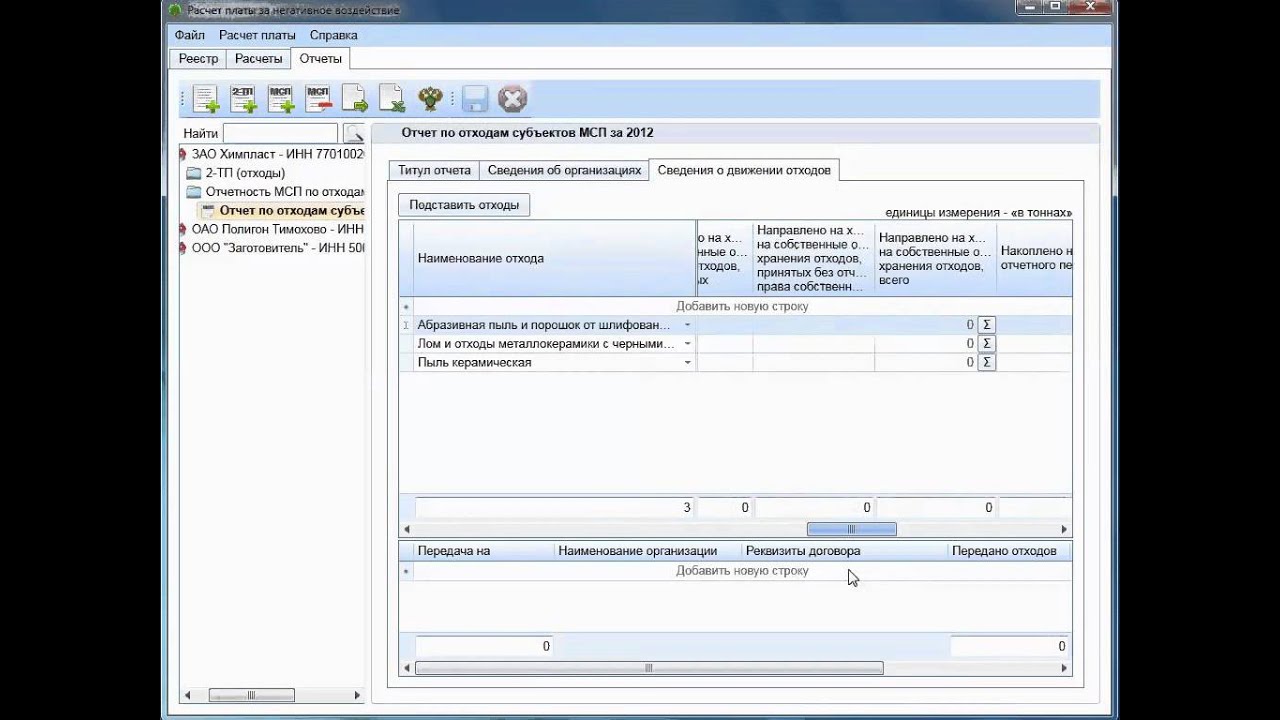Click the Передано отходов column header

pos(1010,551)
